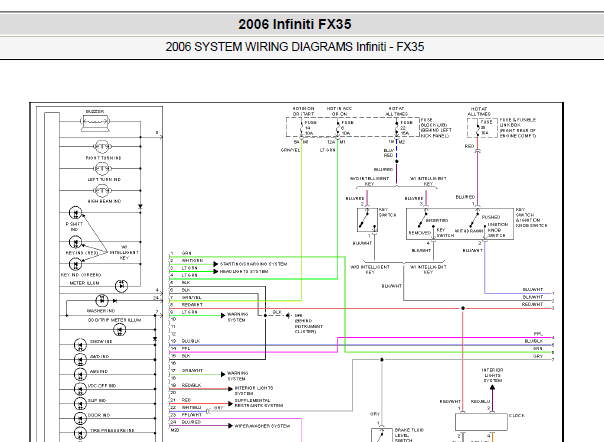Click the "KEY SWITCH & IGNITION KNOB SWITCH" label
The width and height of the screenshot is (604, 442).
[x=531, y=218]
